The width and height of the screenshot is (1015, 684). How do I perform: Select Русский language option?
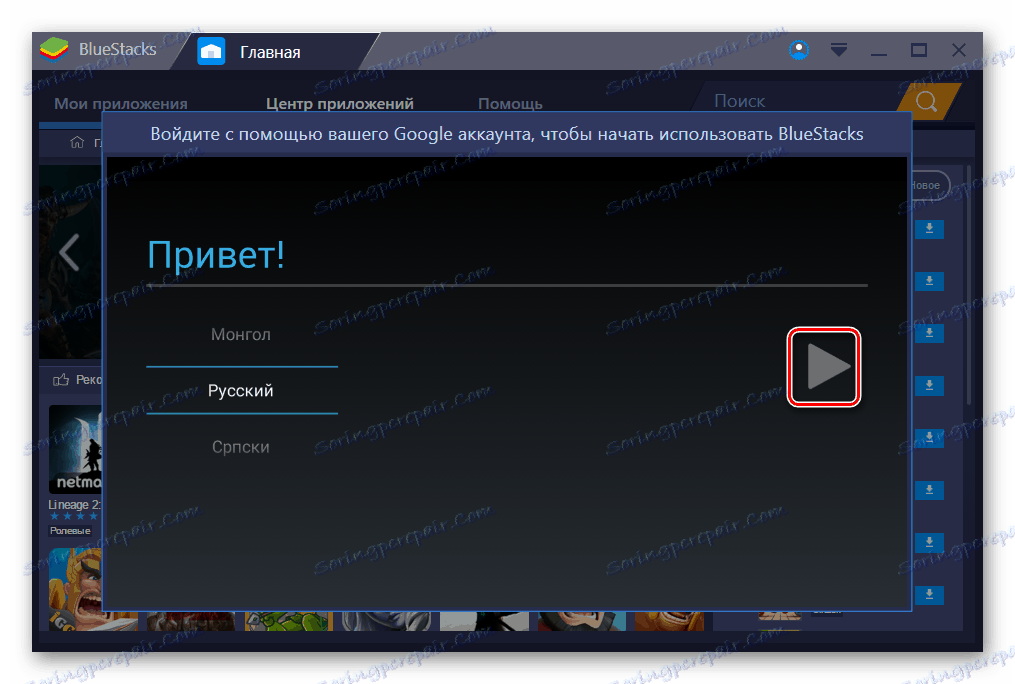coord(241,391)
